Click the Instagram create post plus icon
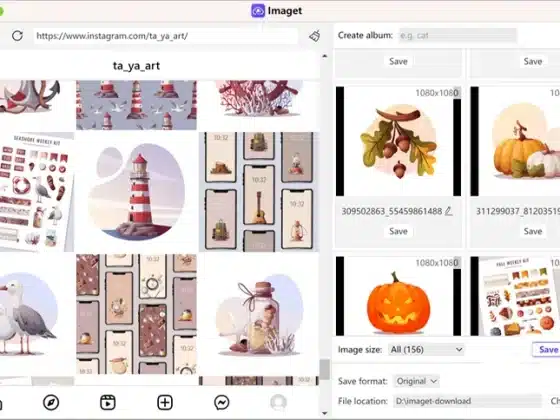The image size is (560, 420). 165,402
